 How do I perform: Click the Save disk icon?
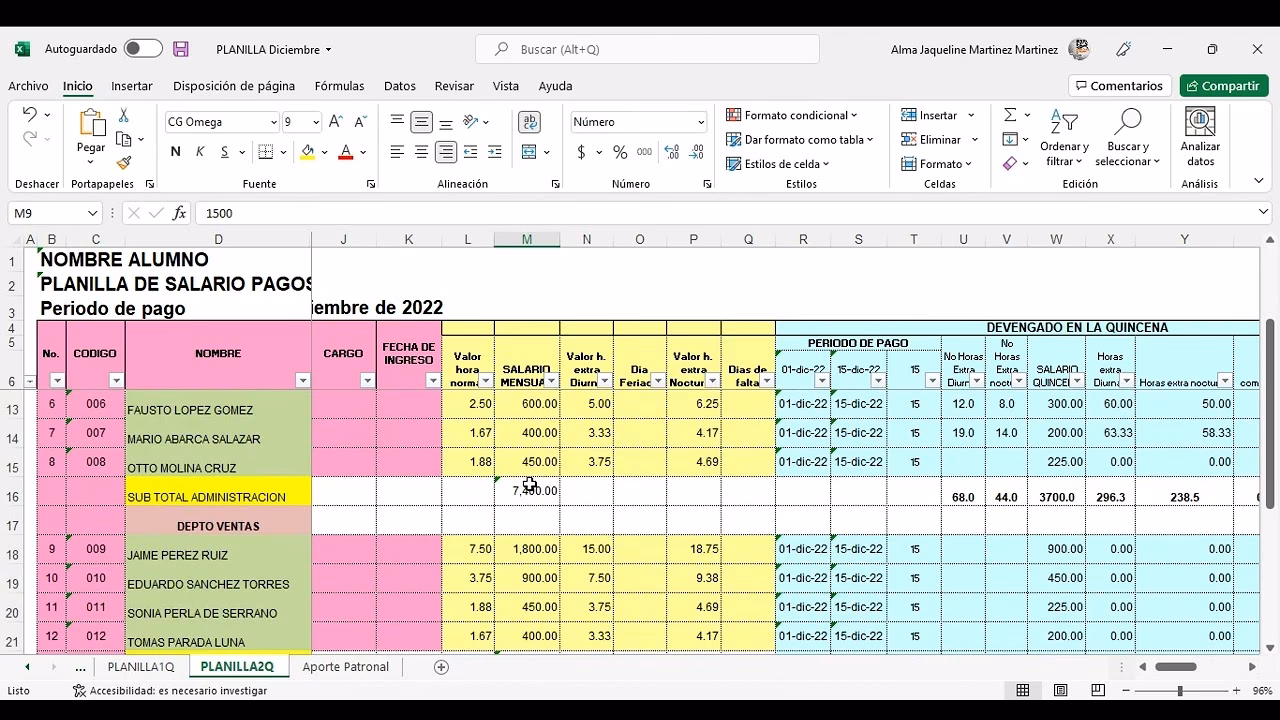tap(181, 49)
